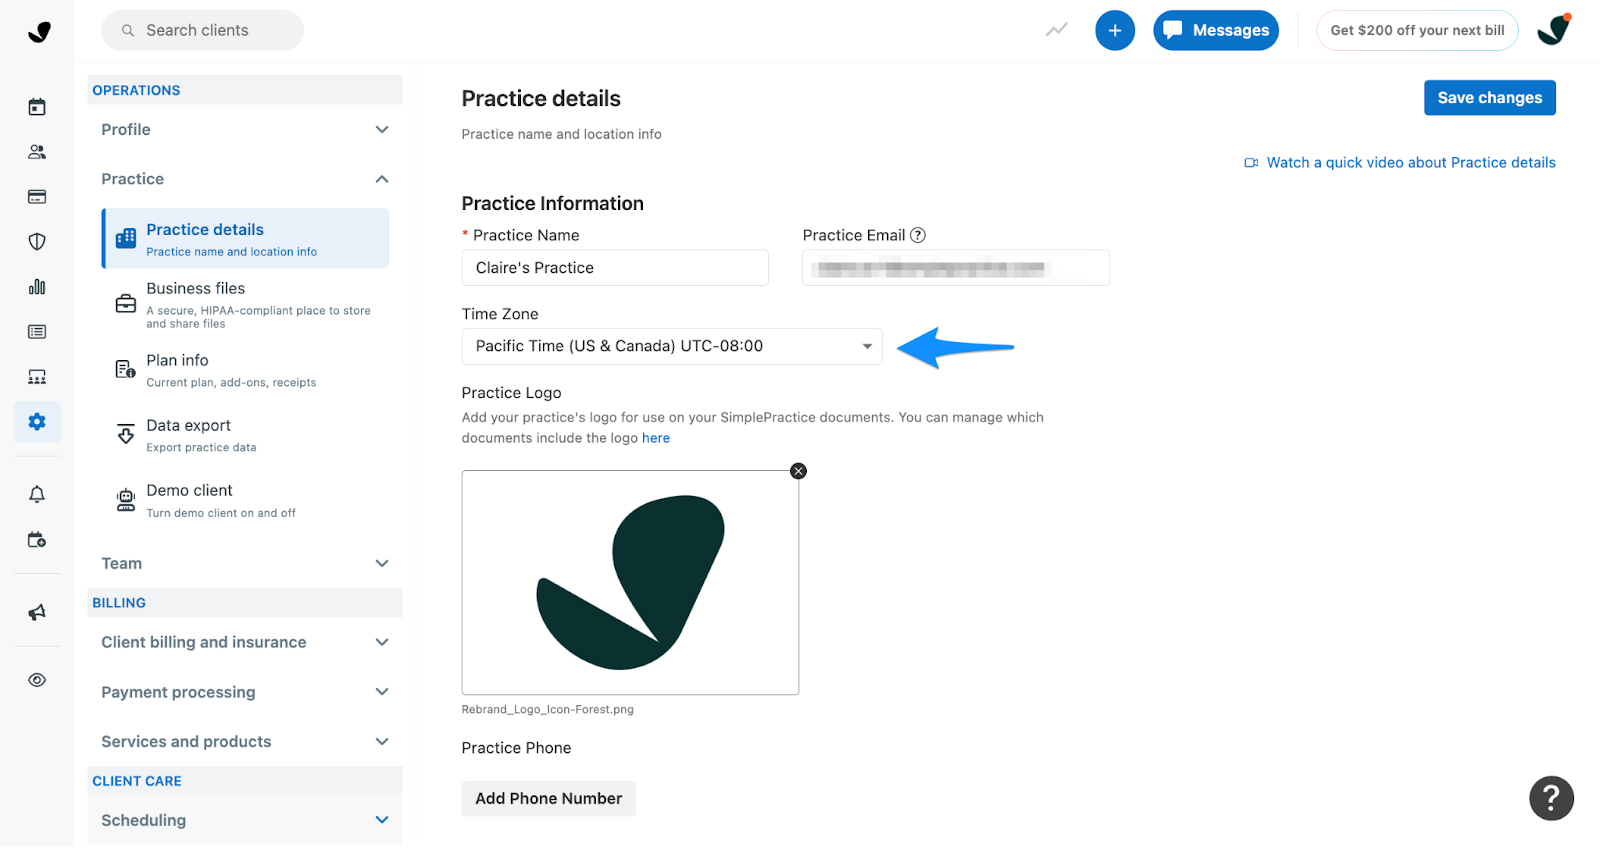Image resolution: width=1600 pixels, height=848 pixels.
Task: Click the Save changes button
Action: pos(1490,98)
